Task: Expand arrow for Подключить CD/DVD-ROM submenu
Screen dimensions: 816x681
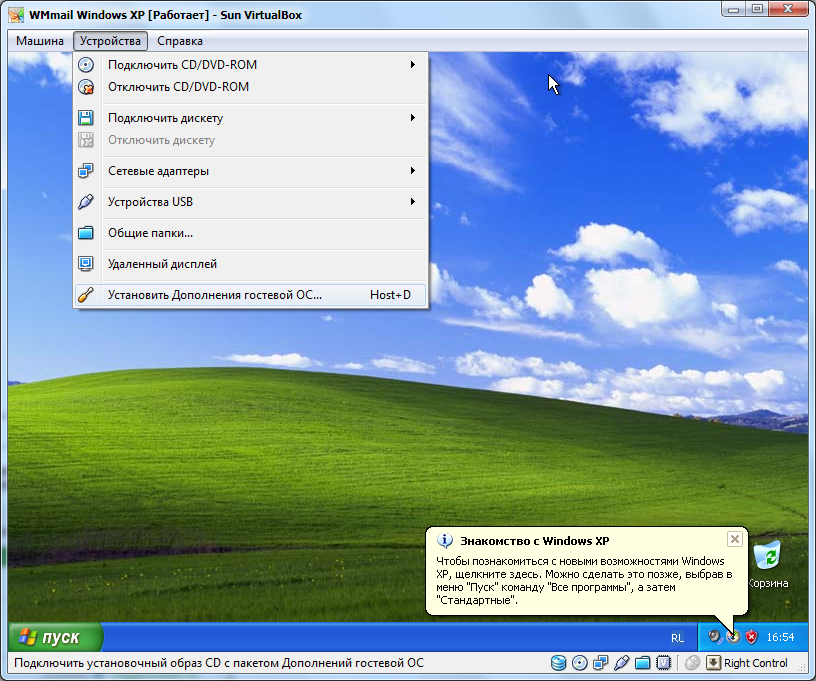Action: (413, 65)
